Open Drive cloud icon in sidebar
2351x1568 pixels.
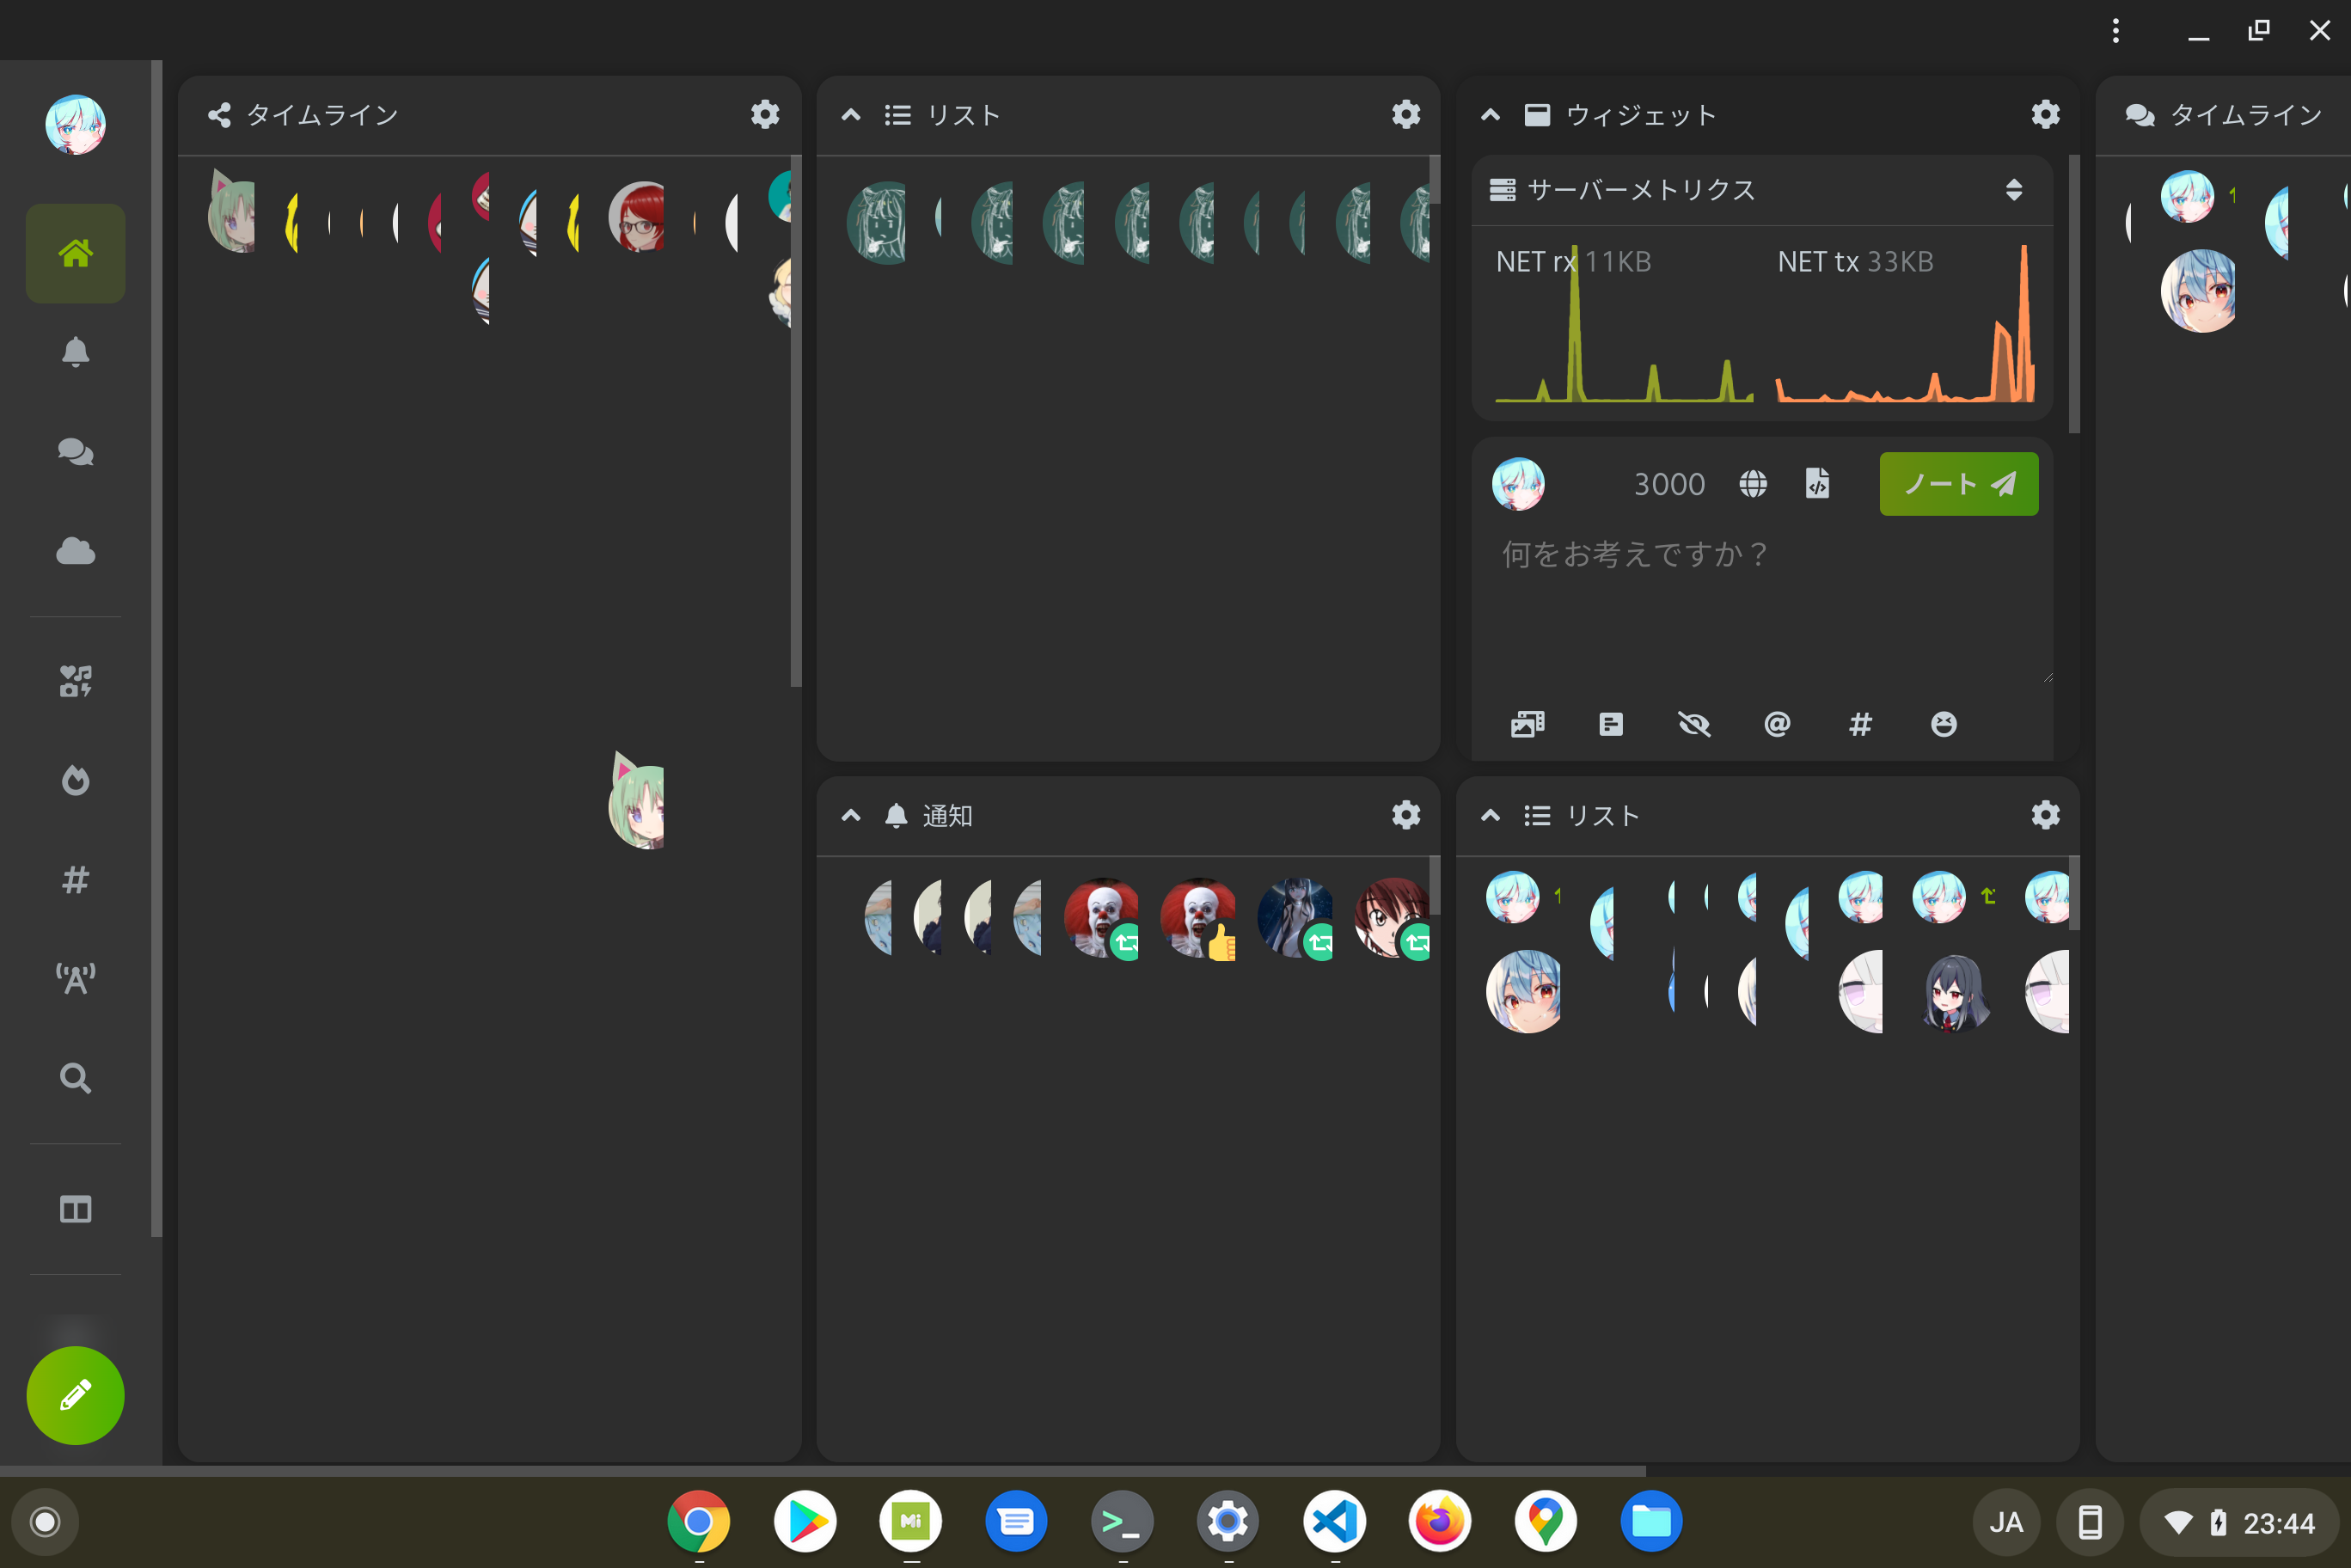(75, 551)
